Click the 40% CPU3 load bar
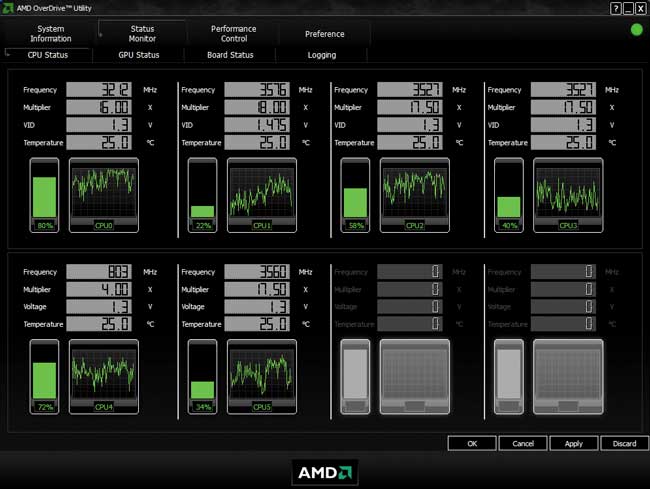The width and height of the screenshot is (650, 489). tap(509, 195)
